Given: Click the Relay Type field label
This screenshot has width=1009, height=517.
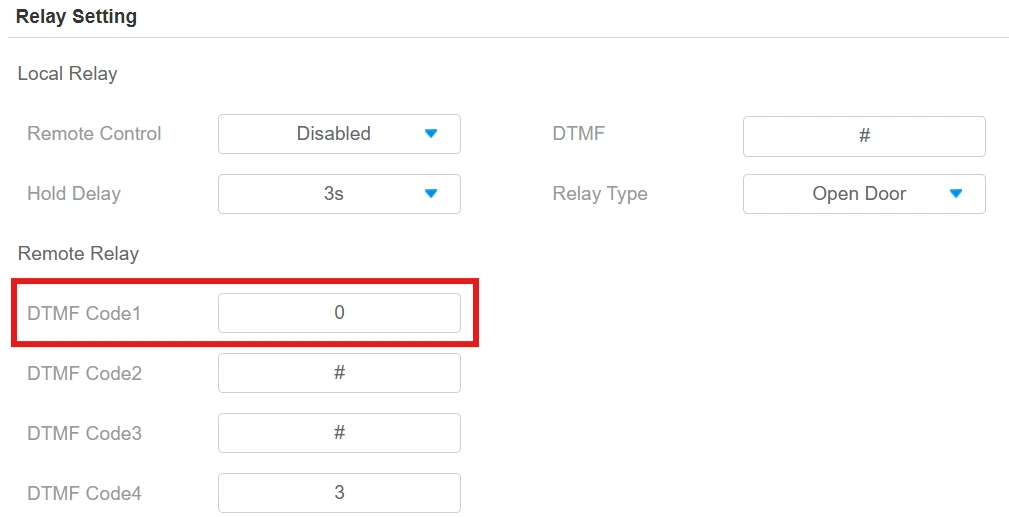Looking at the screenshot, I should pos(599,194).
